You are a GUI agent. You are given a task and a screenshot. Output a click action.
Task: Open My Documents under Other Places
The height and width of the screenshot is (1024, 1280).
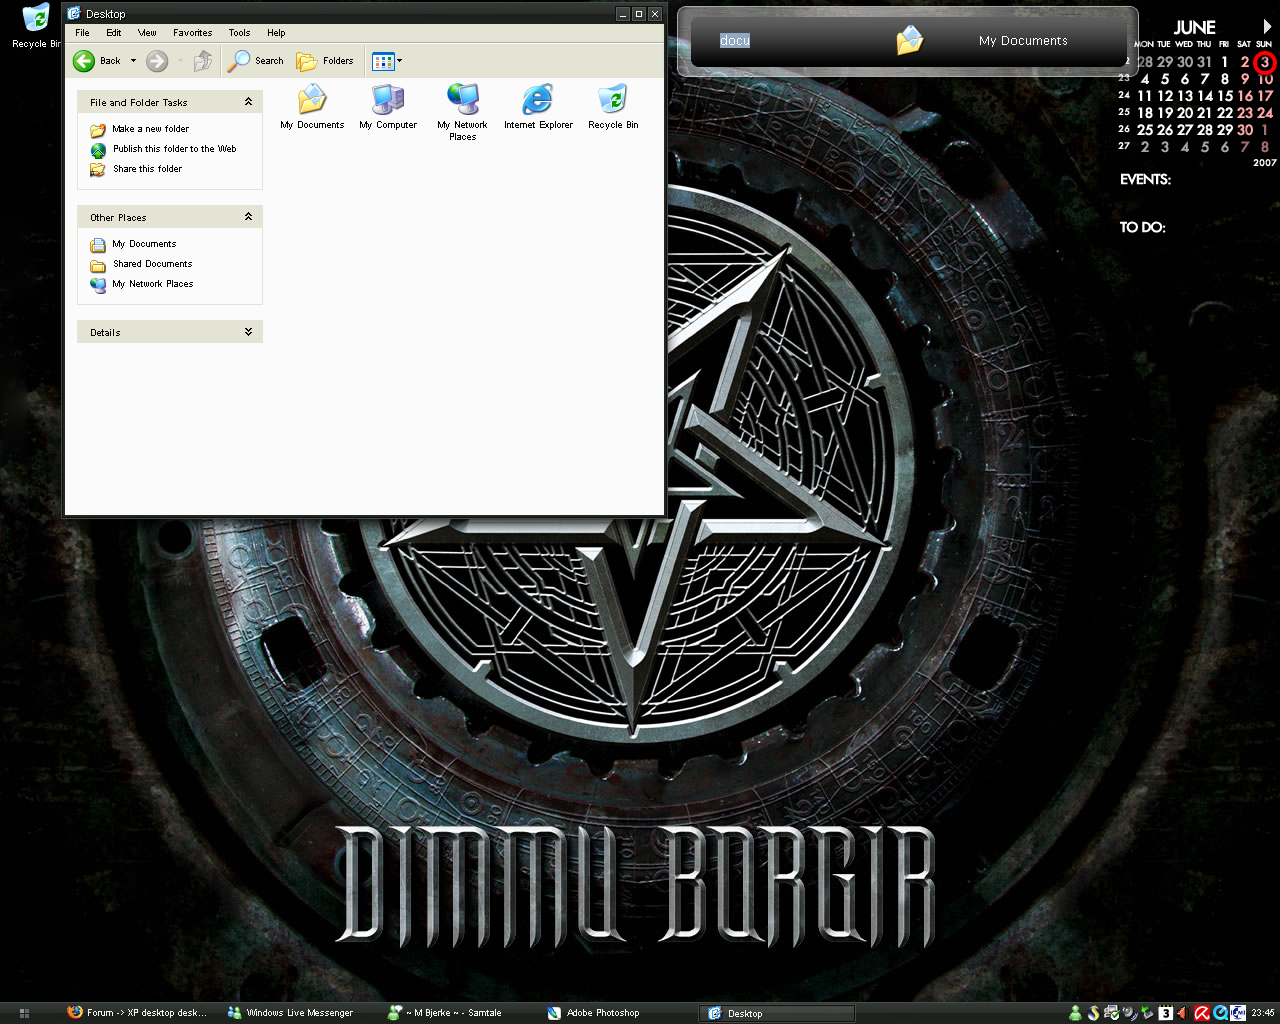[144, 244]
